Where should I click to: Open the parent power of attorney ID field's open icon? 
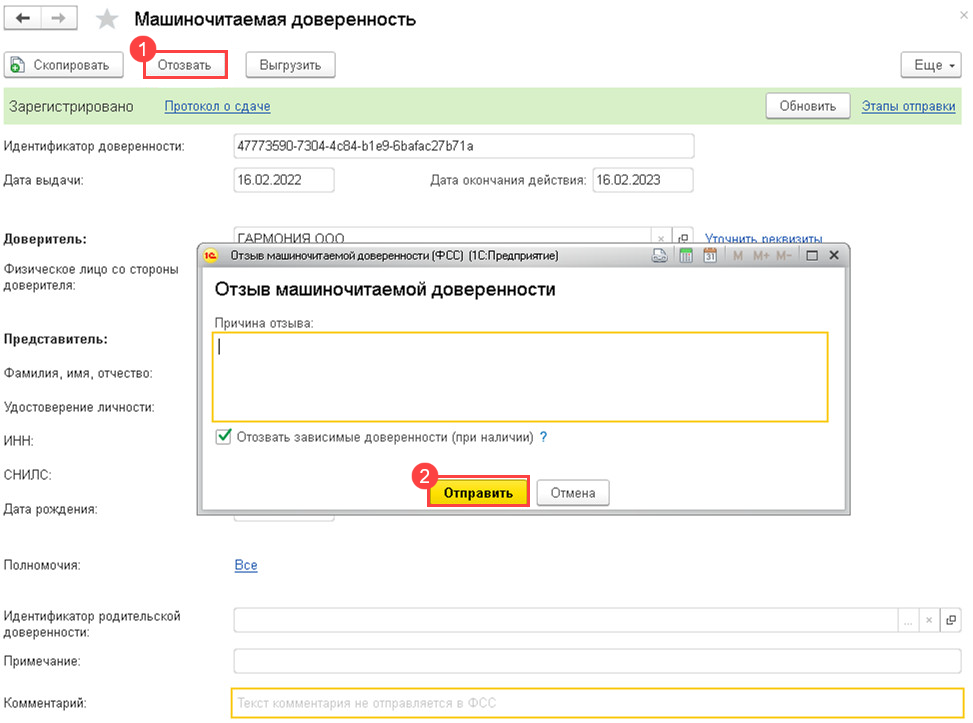[951, 620]
